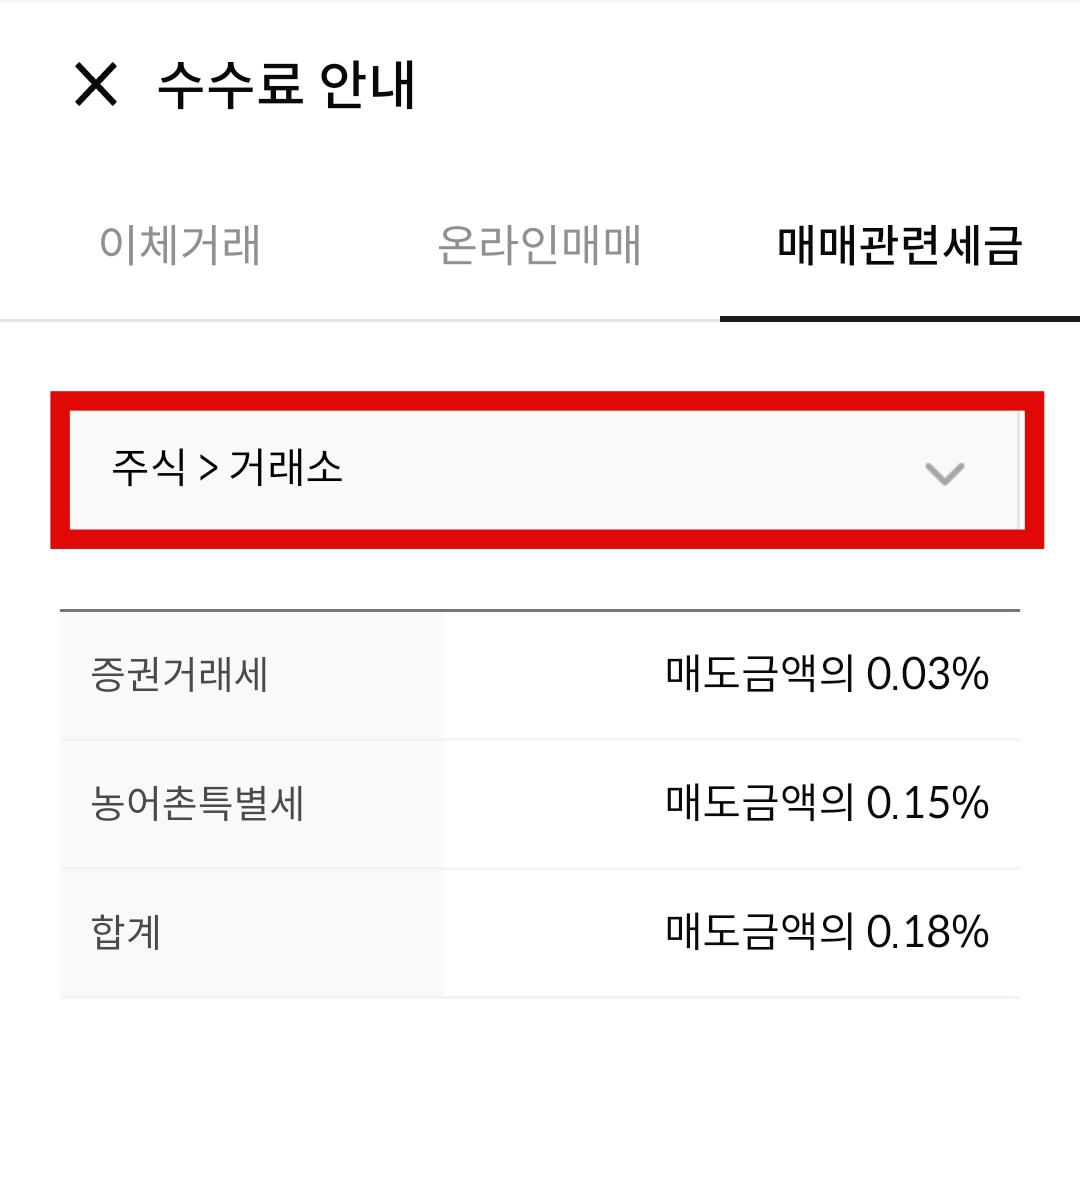Tap the 매도금액의 0.03% cell
The image size is (1080, 1200).
(x=826, y=675)
